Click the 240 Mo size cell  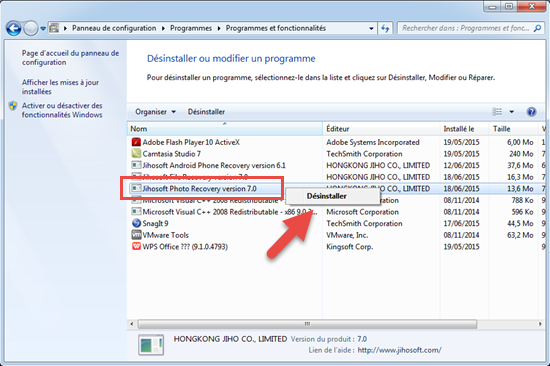point(521,154)
